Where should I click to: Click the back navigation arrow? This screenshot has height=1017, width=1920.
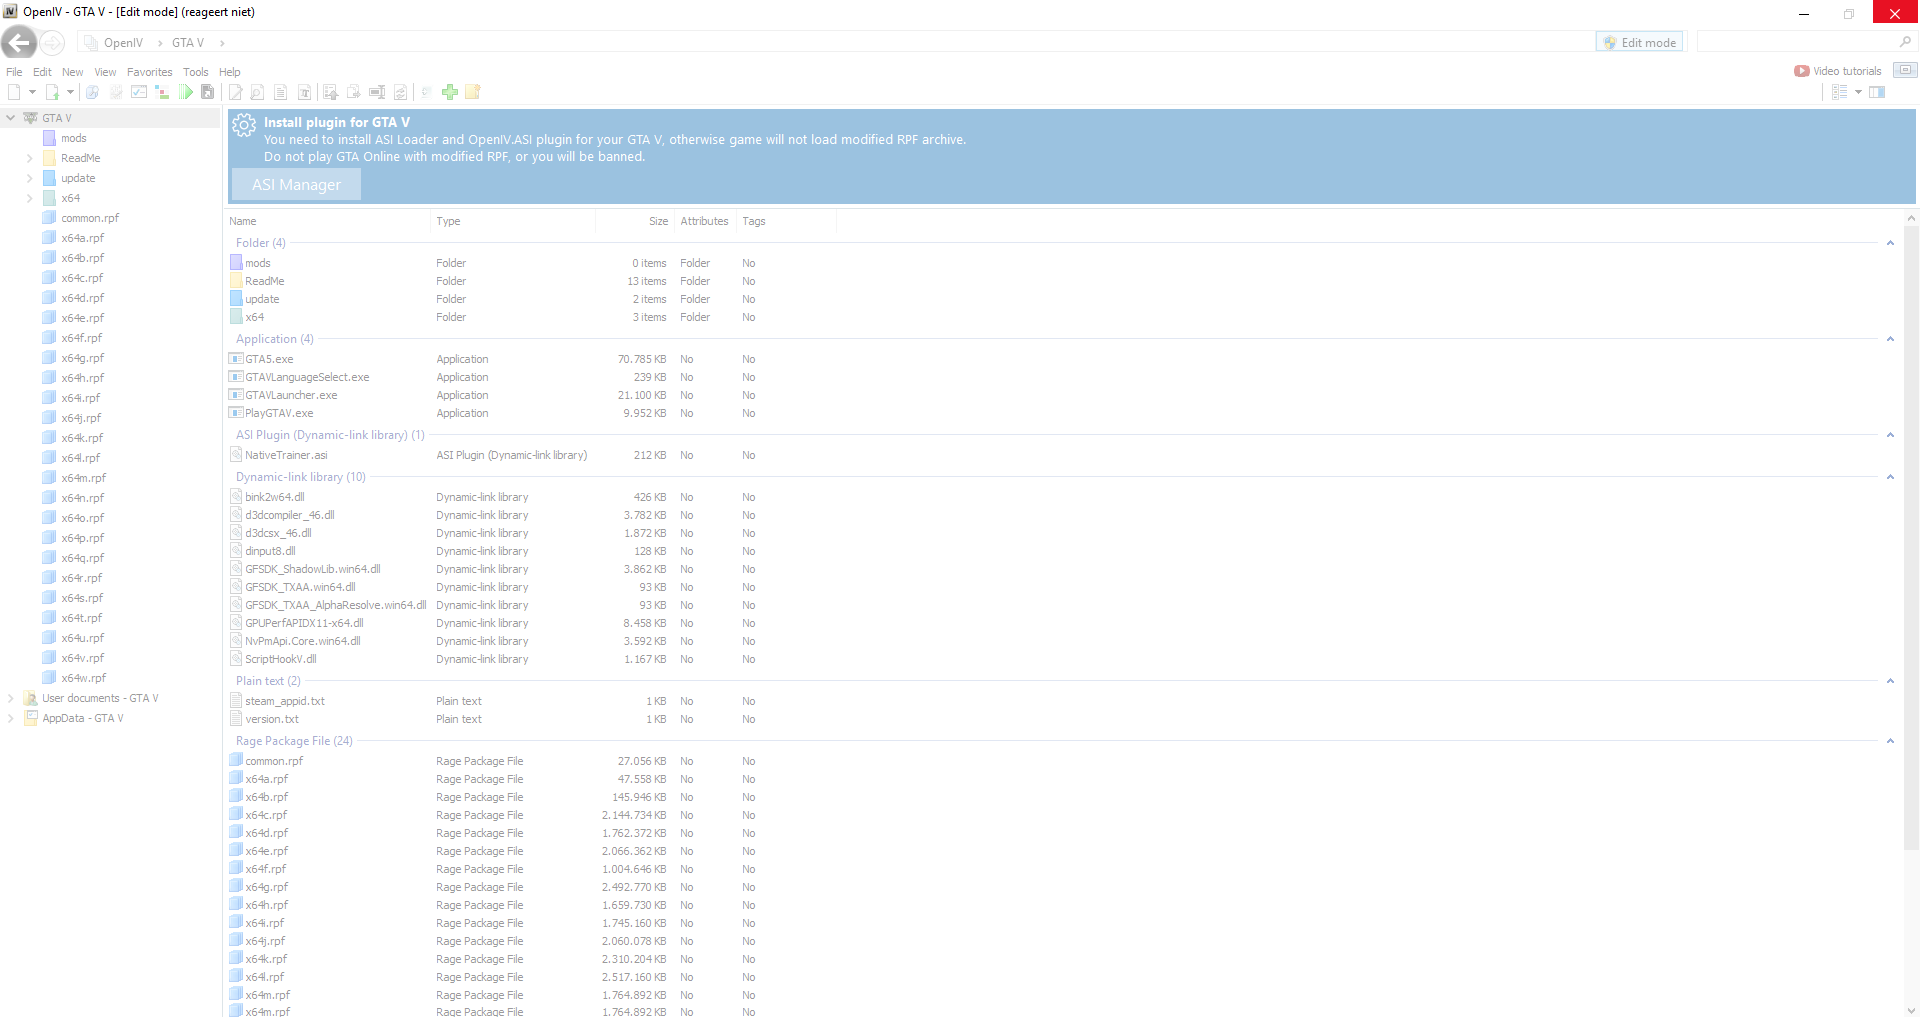(18, 42)
